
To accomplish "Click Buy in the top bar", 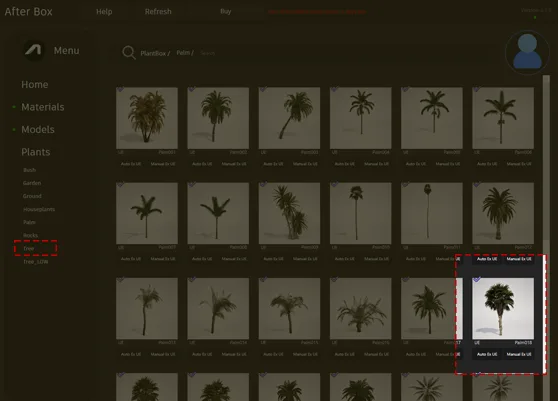I will coord(226,11).
